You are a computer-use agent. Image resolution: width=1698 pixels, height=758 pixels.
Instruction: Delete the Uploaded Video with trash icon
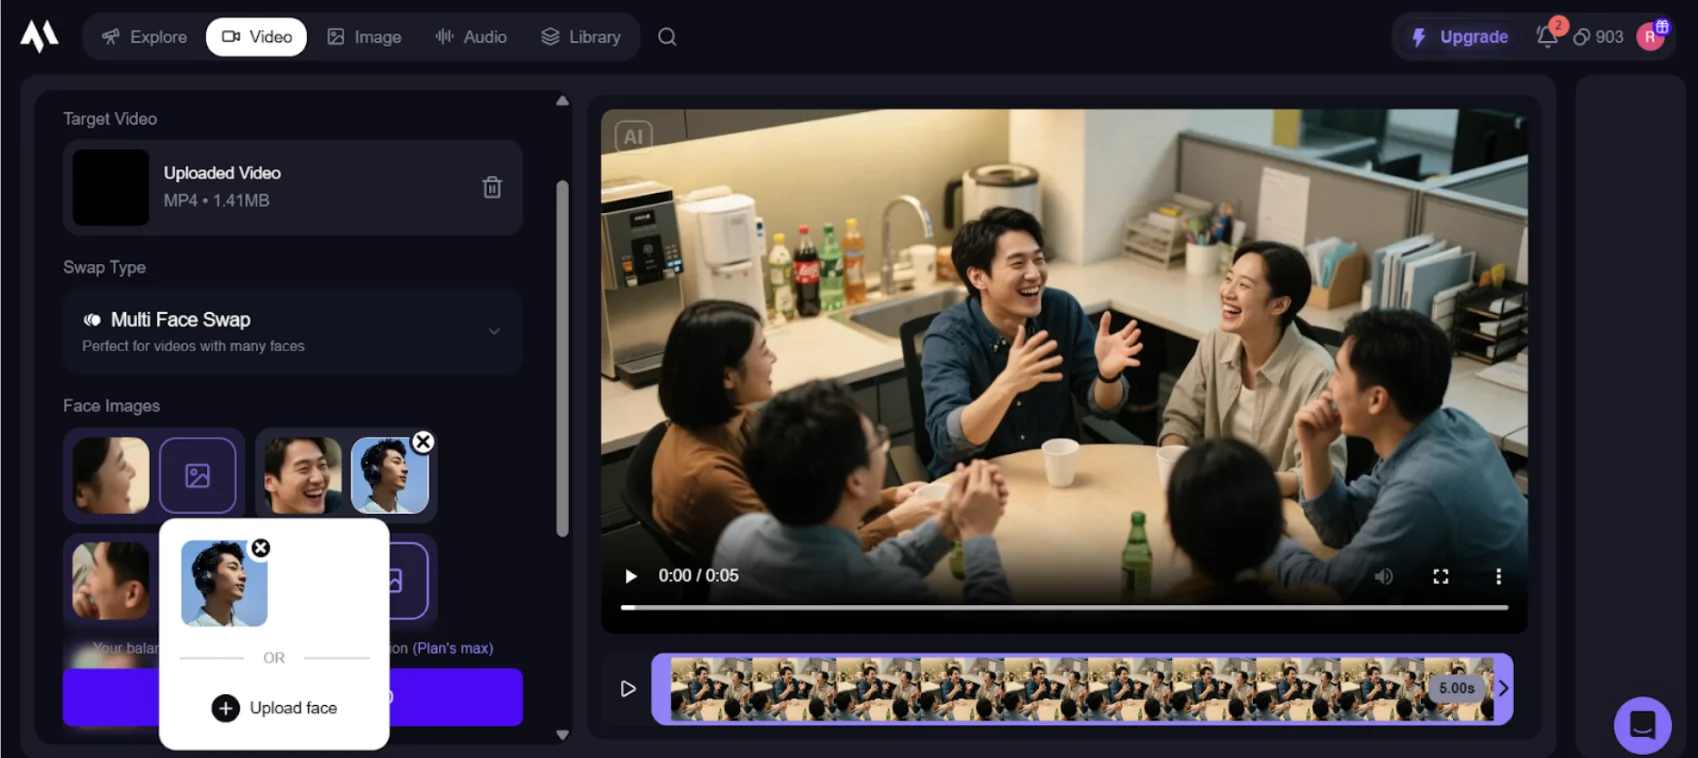[492, 187]
